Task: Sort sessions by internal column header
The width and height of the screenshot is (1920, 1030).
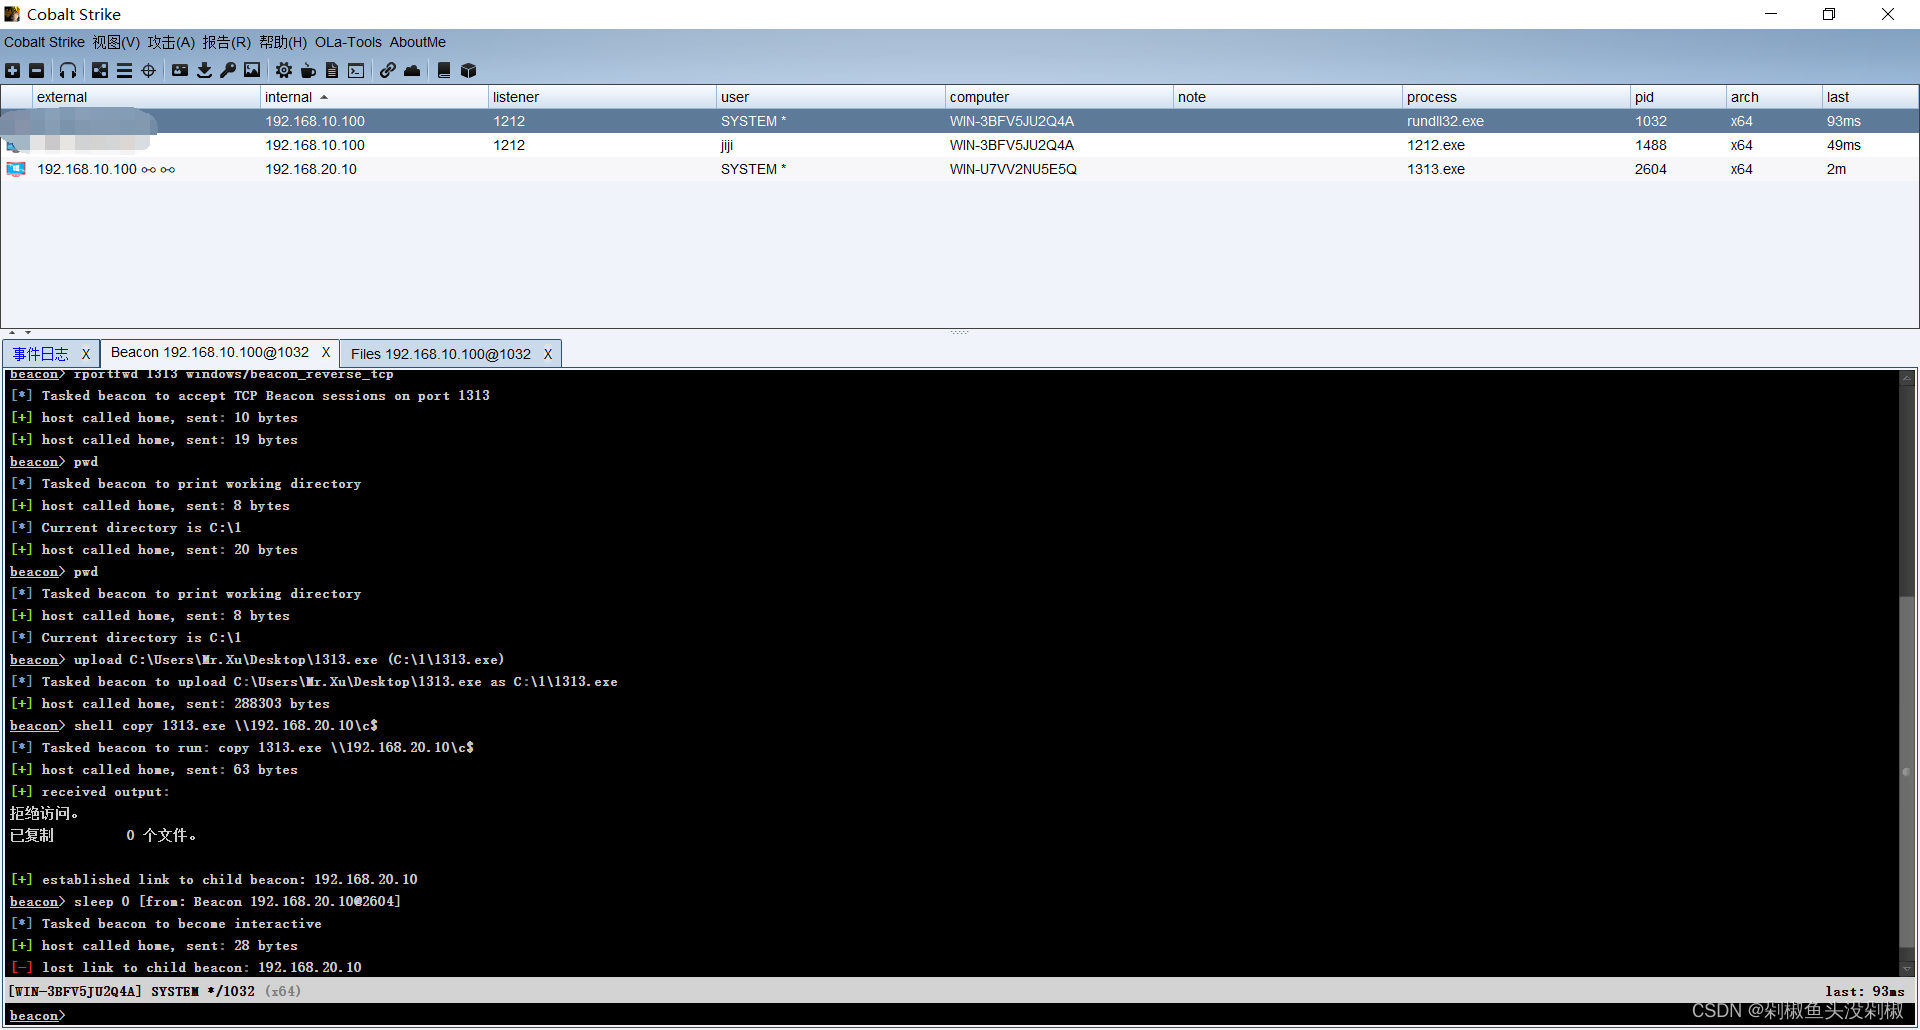Action: point(374,97)
